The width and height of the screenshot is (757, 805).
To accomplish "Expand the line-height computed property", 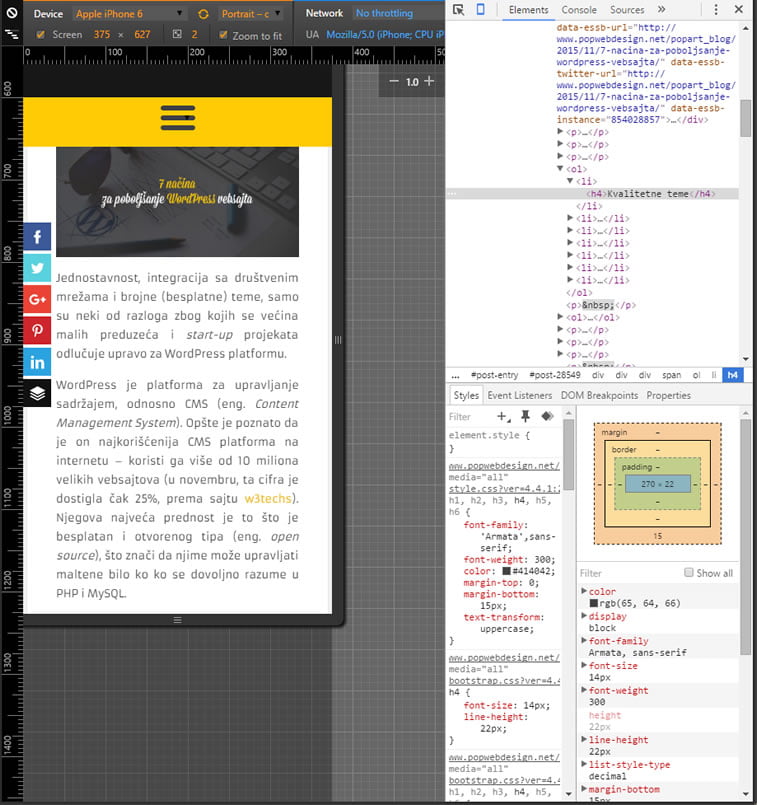I will tap(584, 739).
